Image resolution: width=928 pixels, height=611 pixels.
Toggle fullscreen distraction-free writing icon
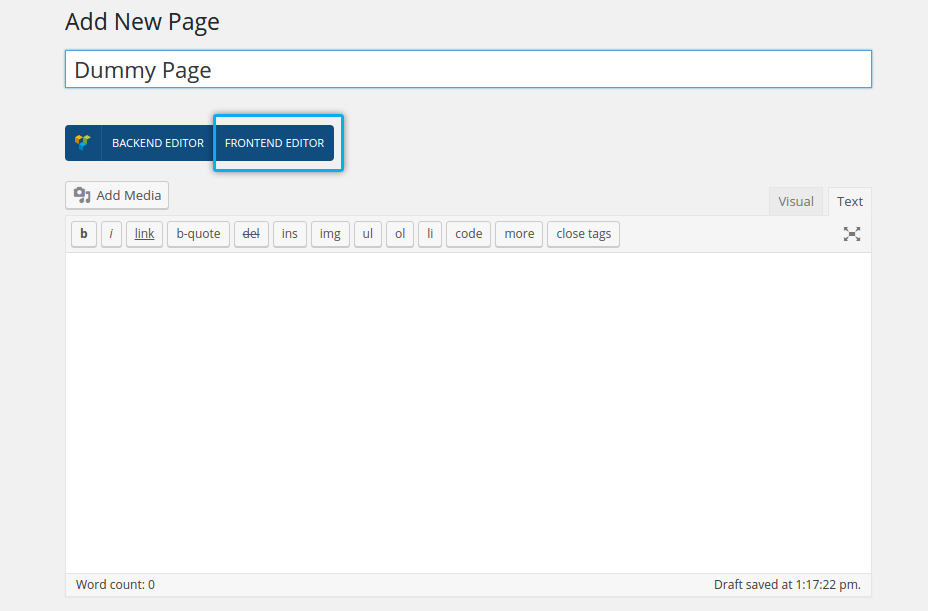851,234
